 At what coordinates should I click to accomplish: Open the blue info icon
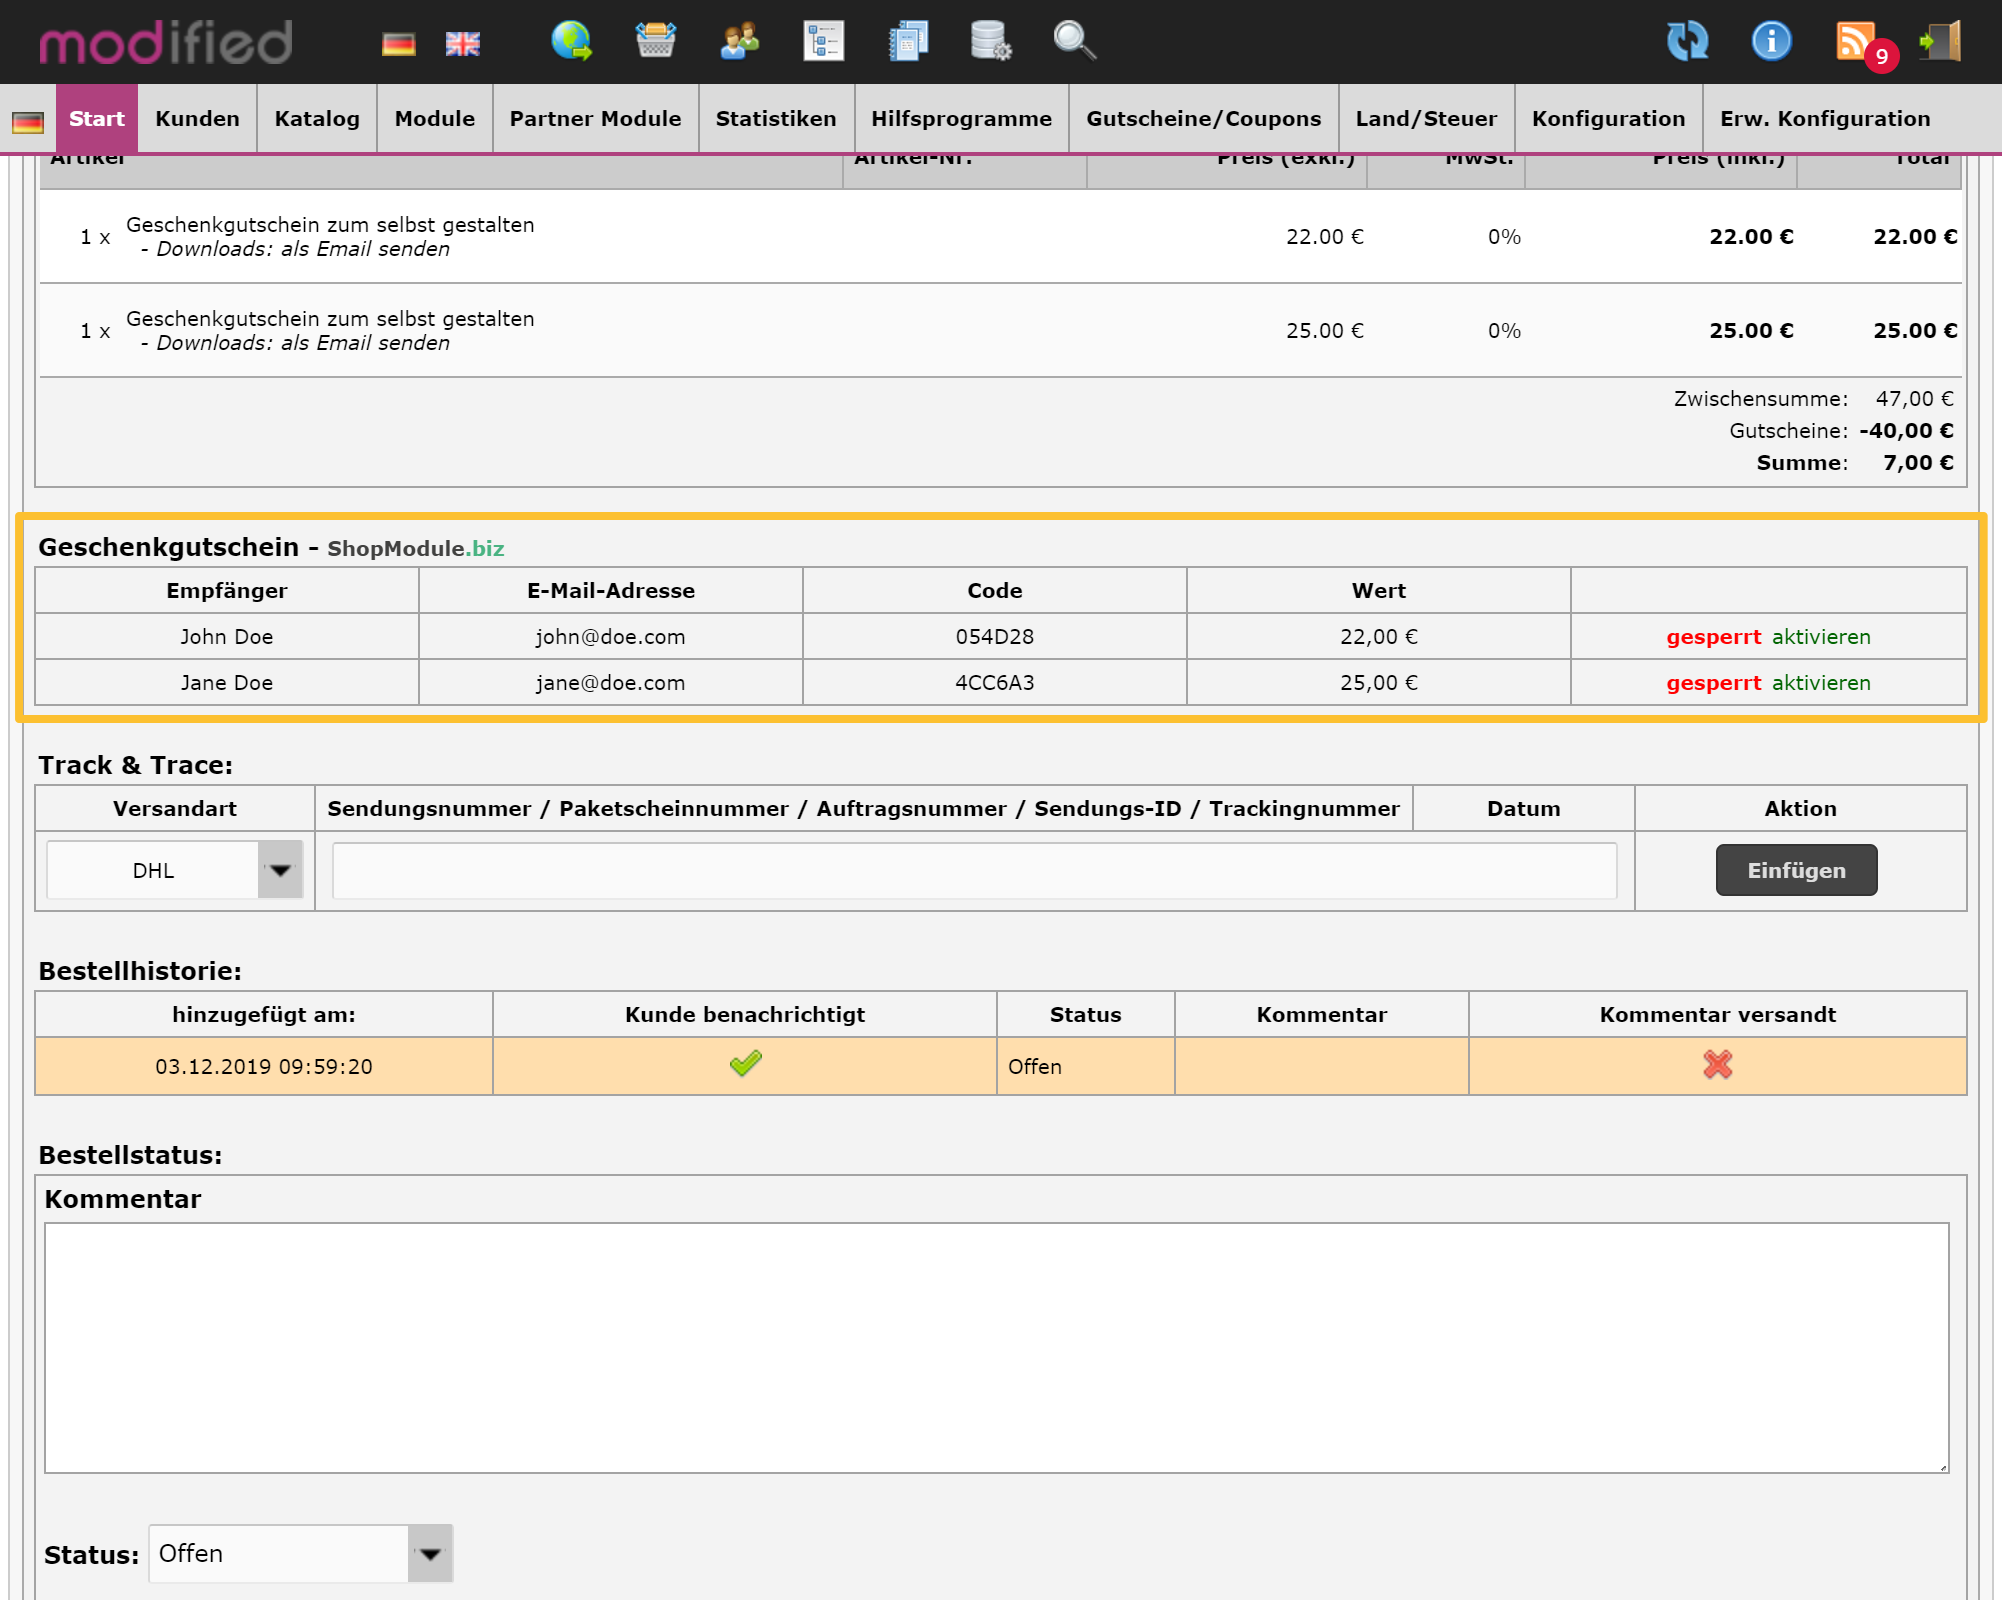point(1771,42)
